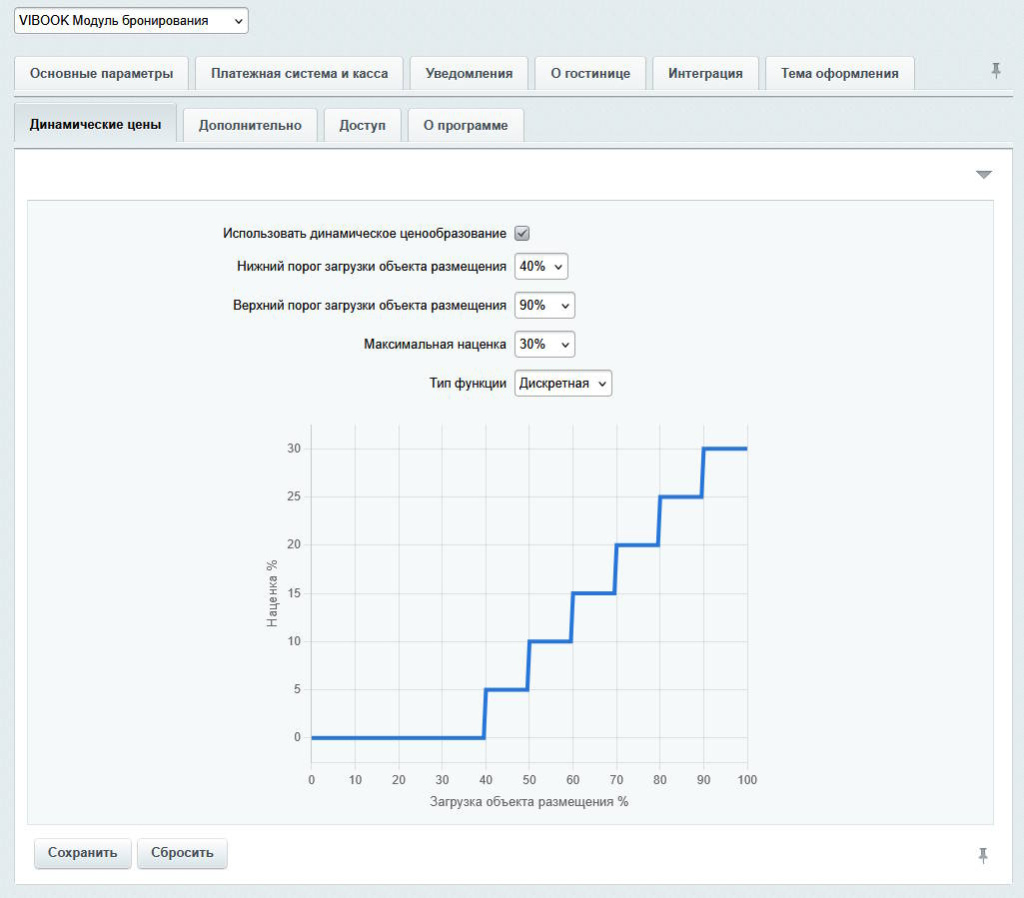Open the VIBOOK Модуль бронирования module dropdown
The width and height of the screenshot is (1024, 898).
(131, 21)
